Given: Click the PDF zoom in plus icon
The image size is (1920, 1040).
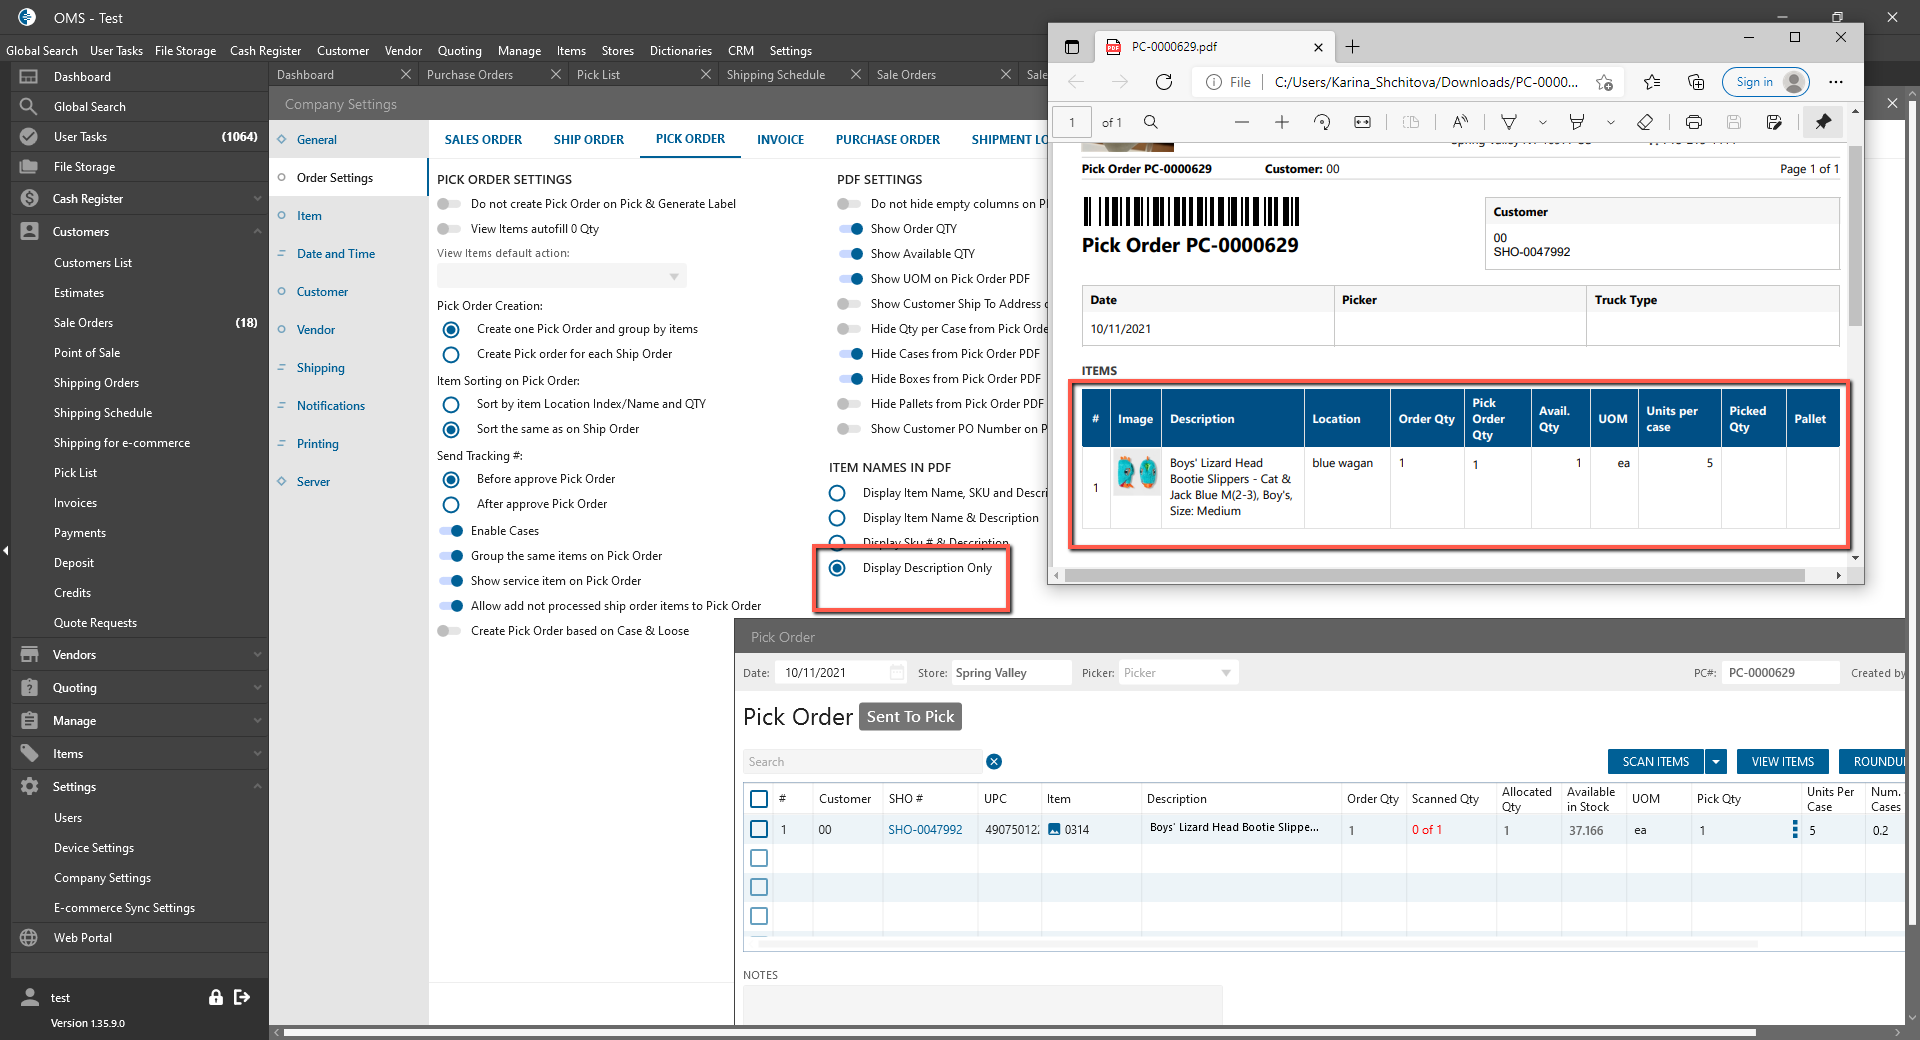Looking at the screenshot, I should (1281, 122).
